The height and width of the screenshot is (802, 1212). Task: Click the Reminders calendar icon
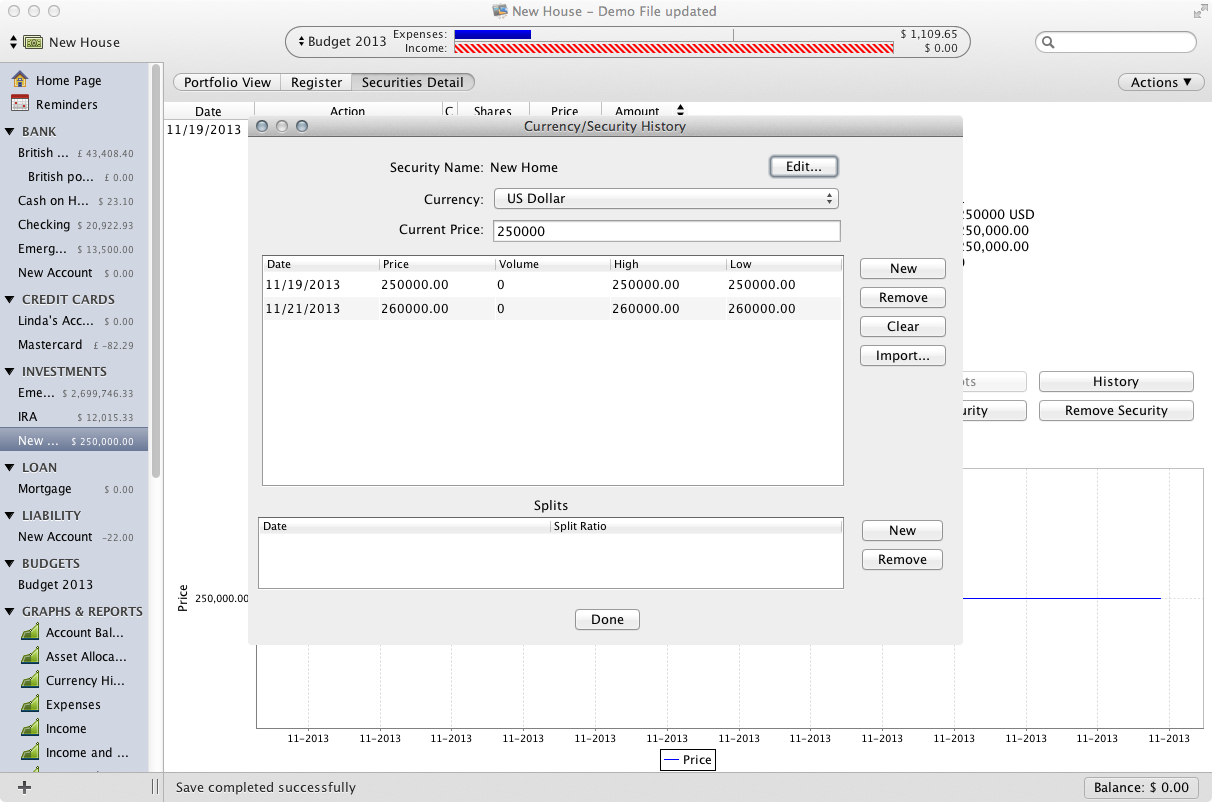coord(20,104)
